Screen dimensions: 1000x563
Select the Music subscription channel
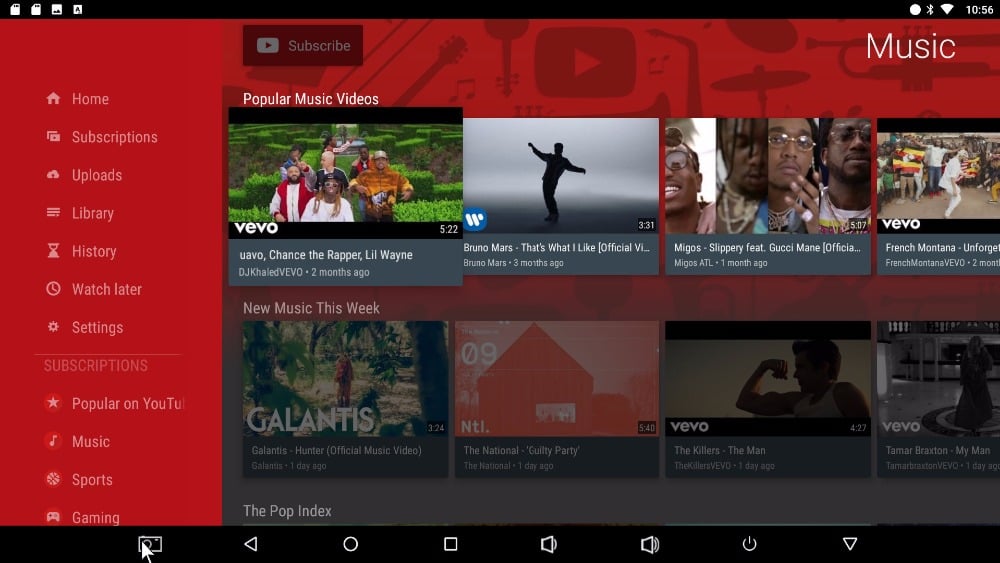point(77,441)
